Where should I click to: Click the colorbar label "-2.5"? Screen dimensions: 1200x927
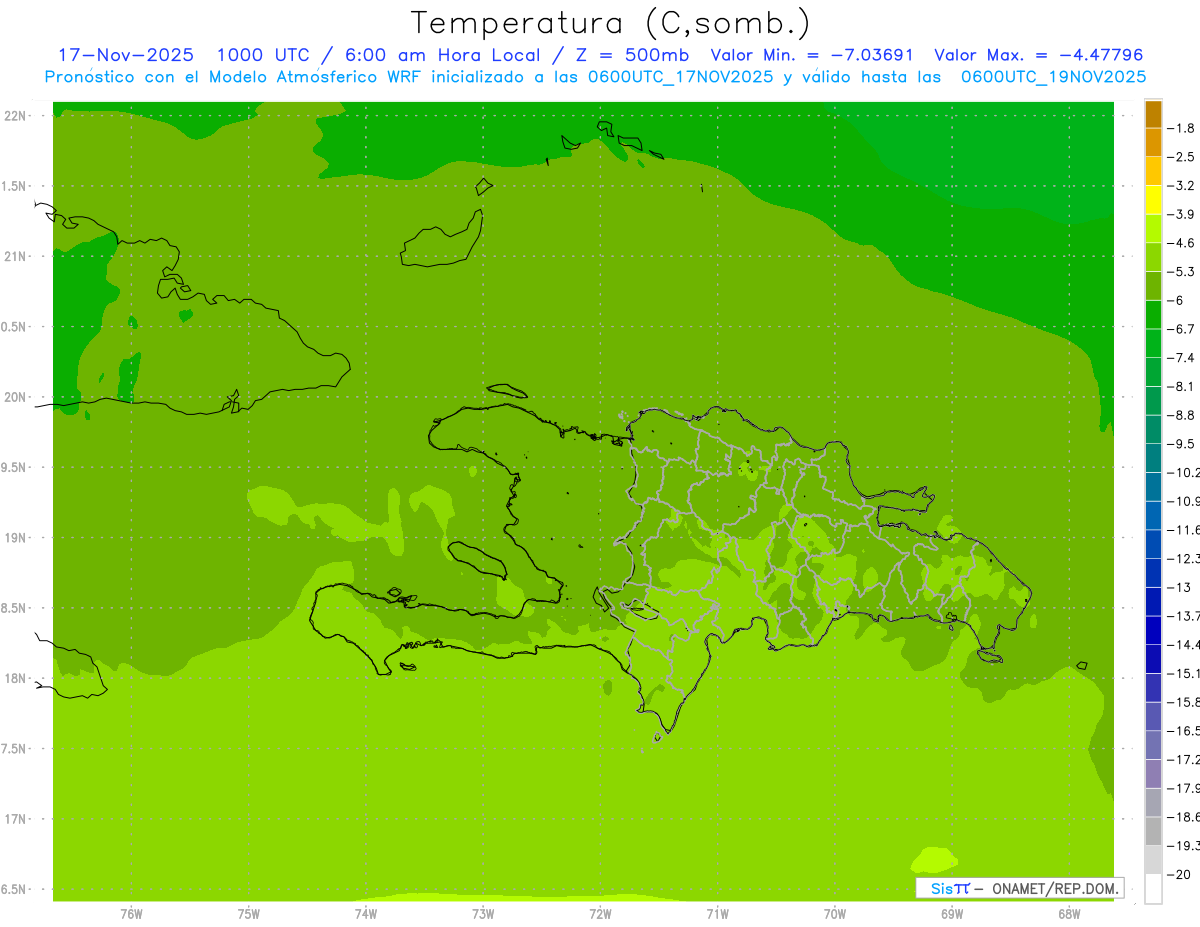(x=1183, y=157)
